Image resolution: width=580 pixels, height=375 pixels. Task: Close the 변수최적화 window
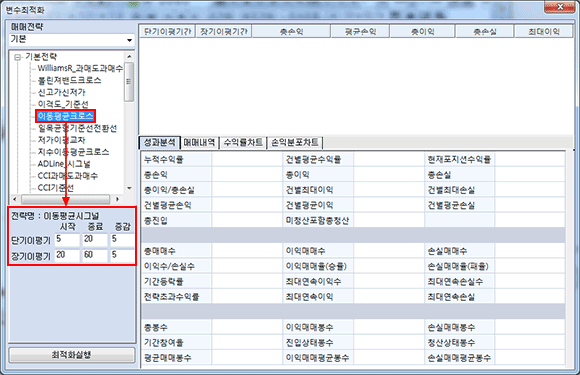point(559,7)
